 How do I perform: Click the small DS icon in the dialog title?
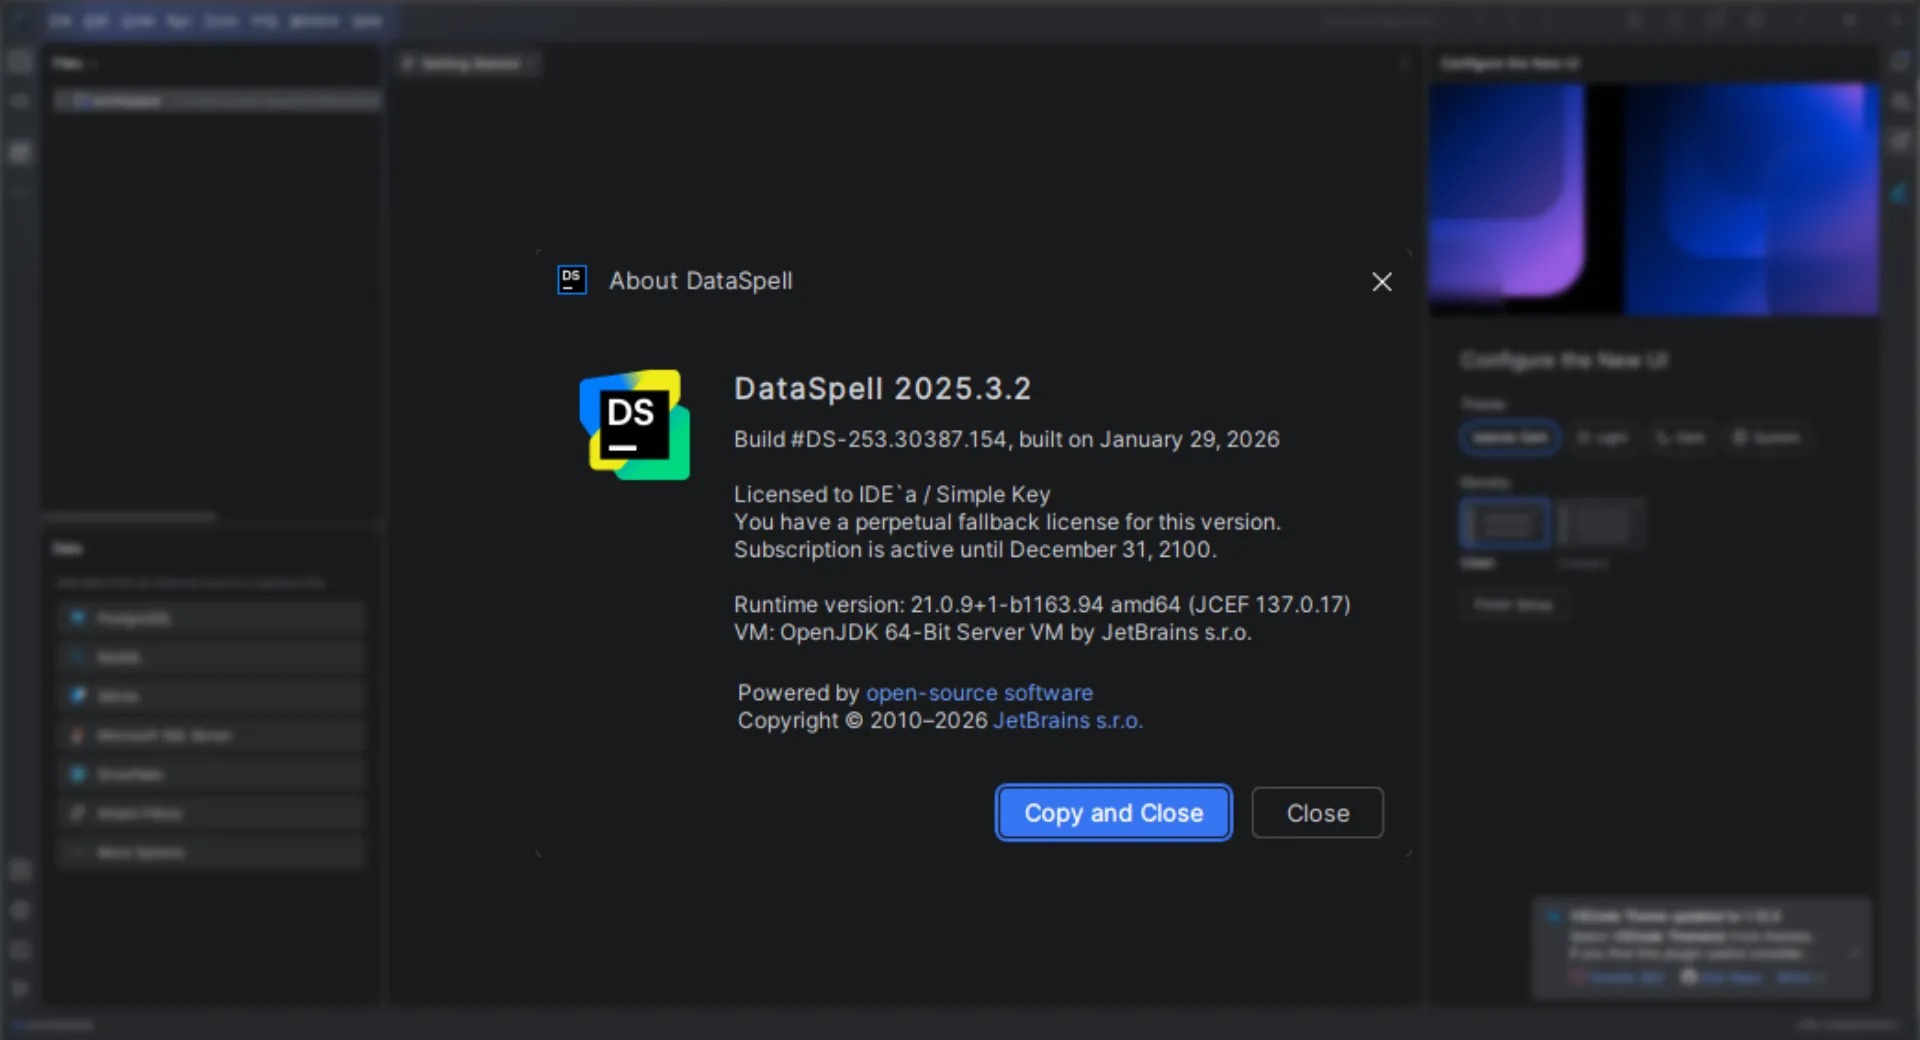pyautogui.click(x=572, y=280)
